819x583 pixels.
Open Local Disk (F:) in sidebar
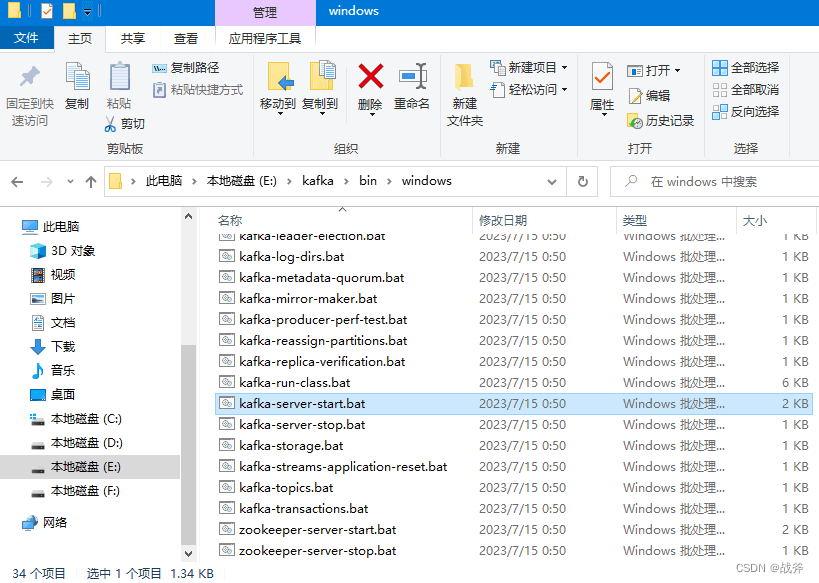pyautogui.click(x=76, y=491)
